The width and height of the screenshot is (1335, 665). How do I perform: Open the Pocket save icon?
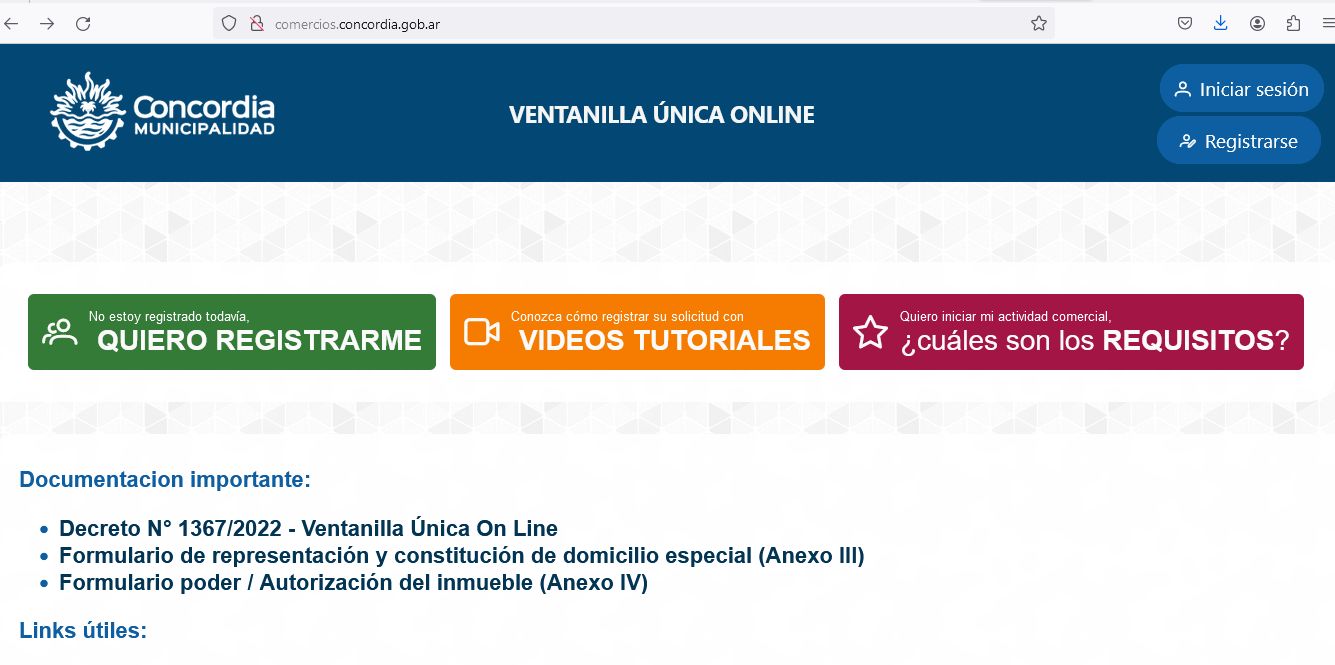pyautogui.click(x=1184, y=24)
